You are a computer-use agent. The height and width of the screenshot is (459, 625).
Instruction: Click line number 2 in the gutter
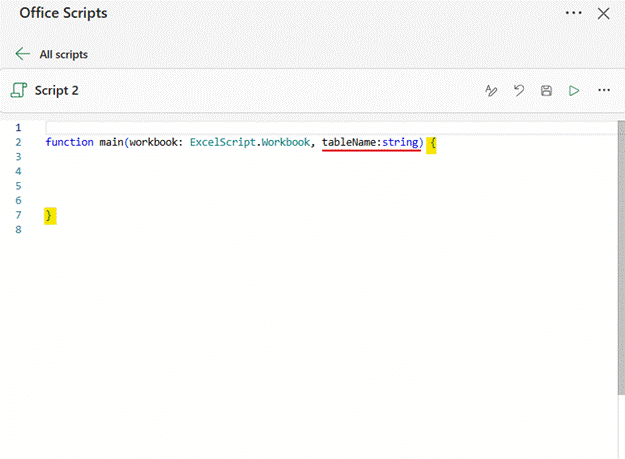pos(18,142)
